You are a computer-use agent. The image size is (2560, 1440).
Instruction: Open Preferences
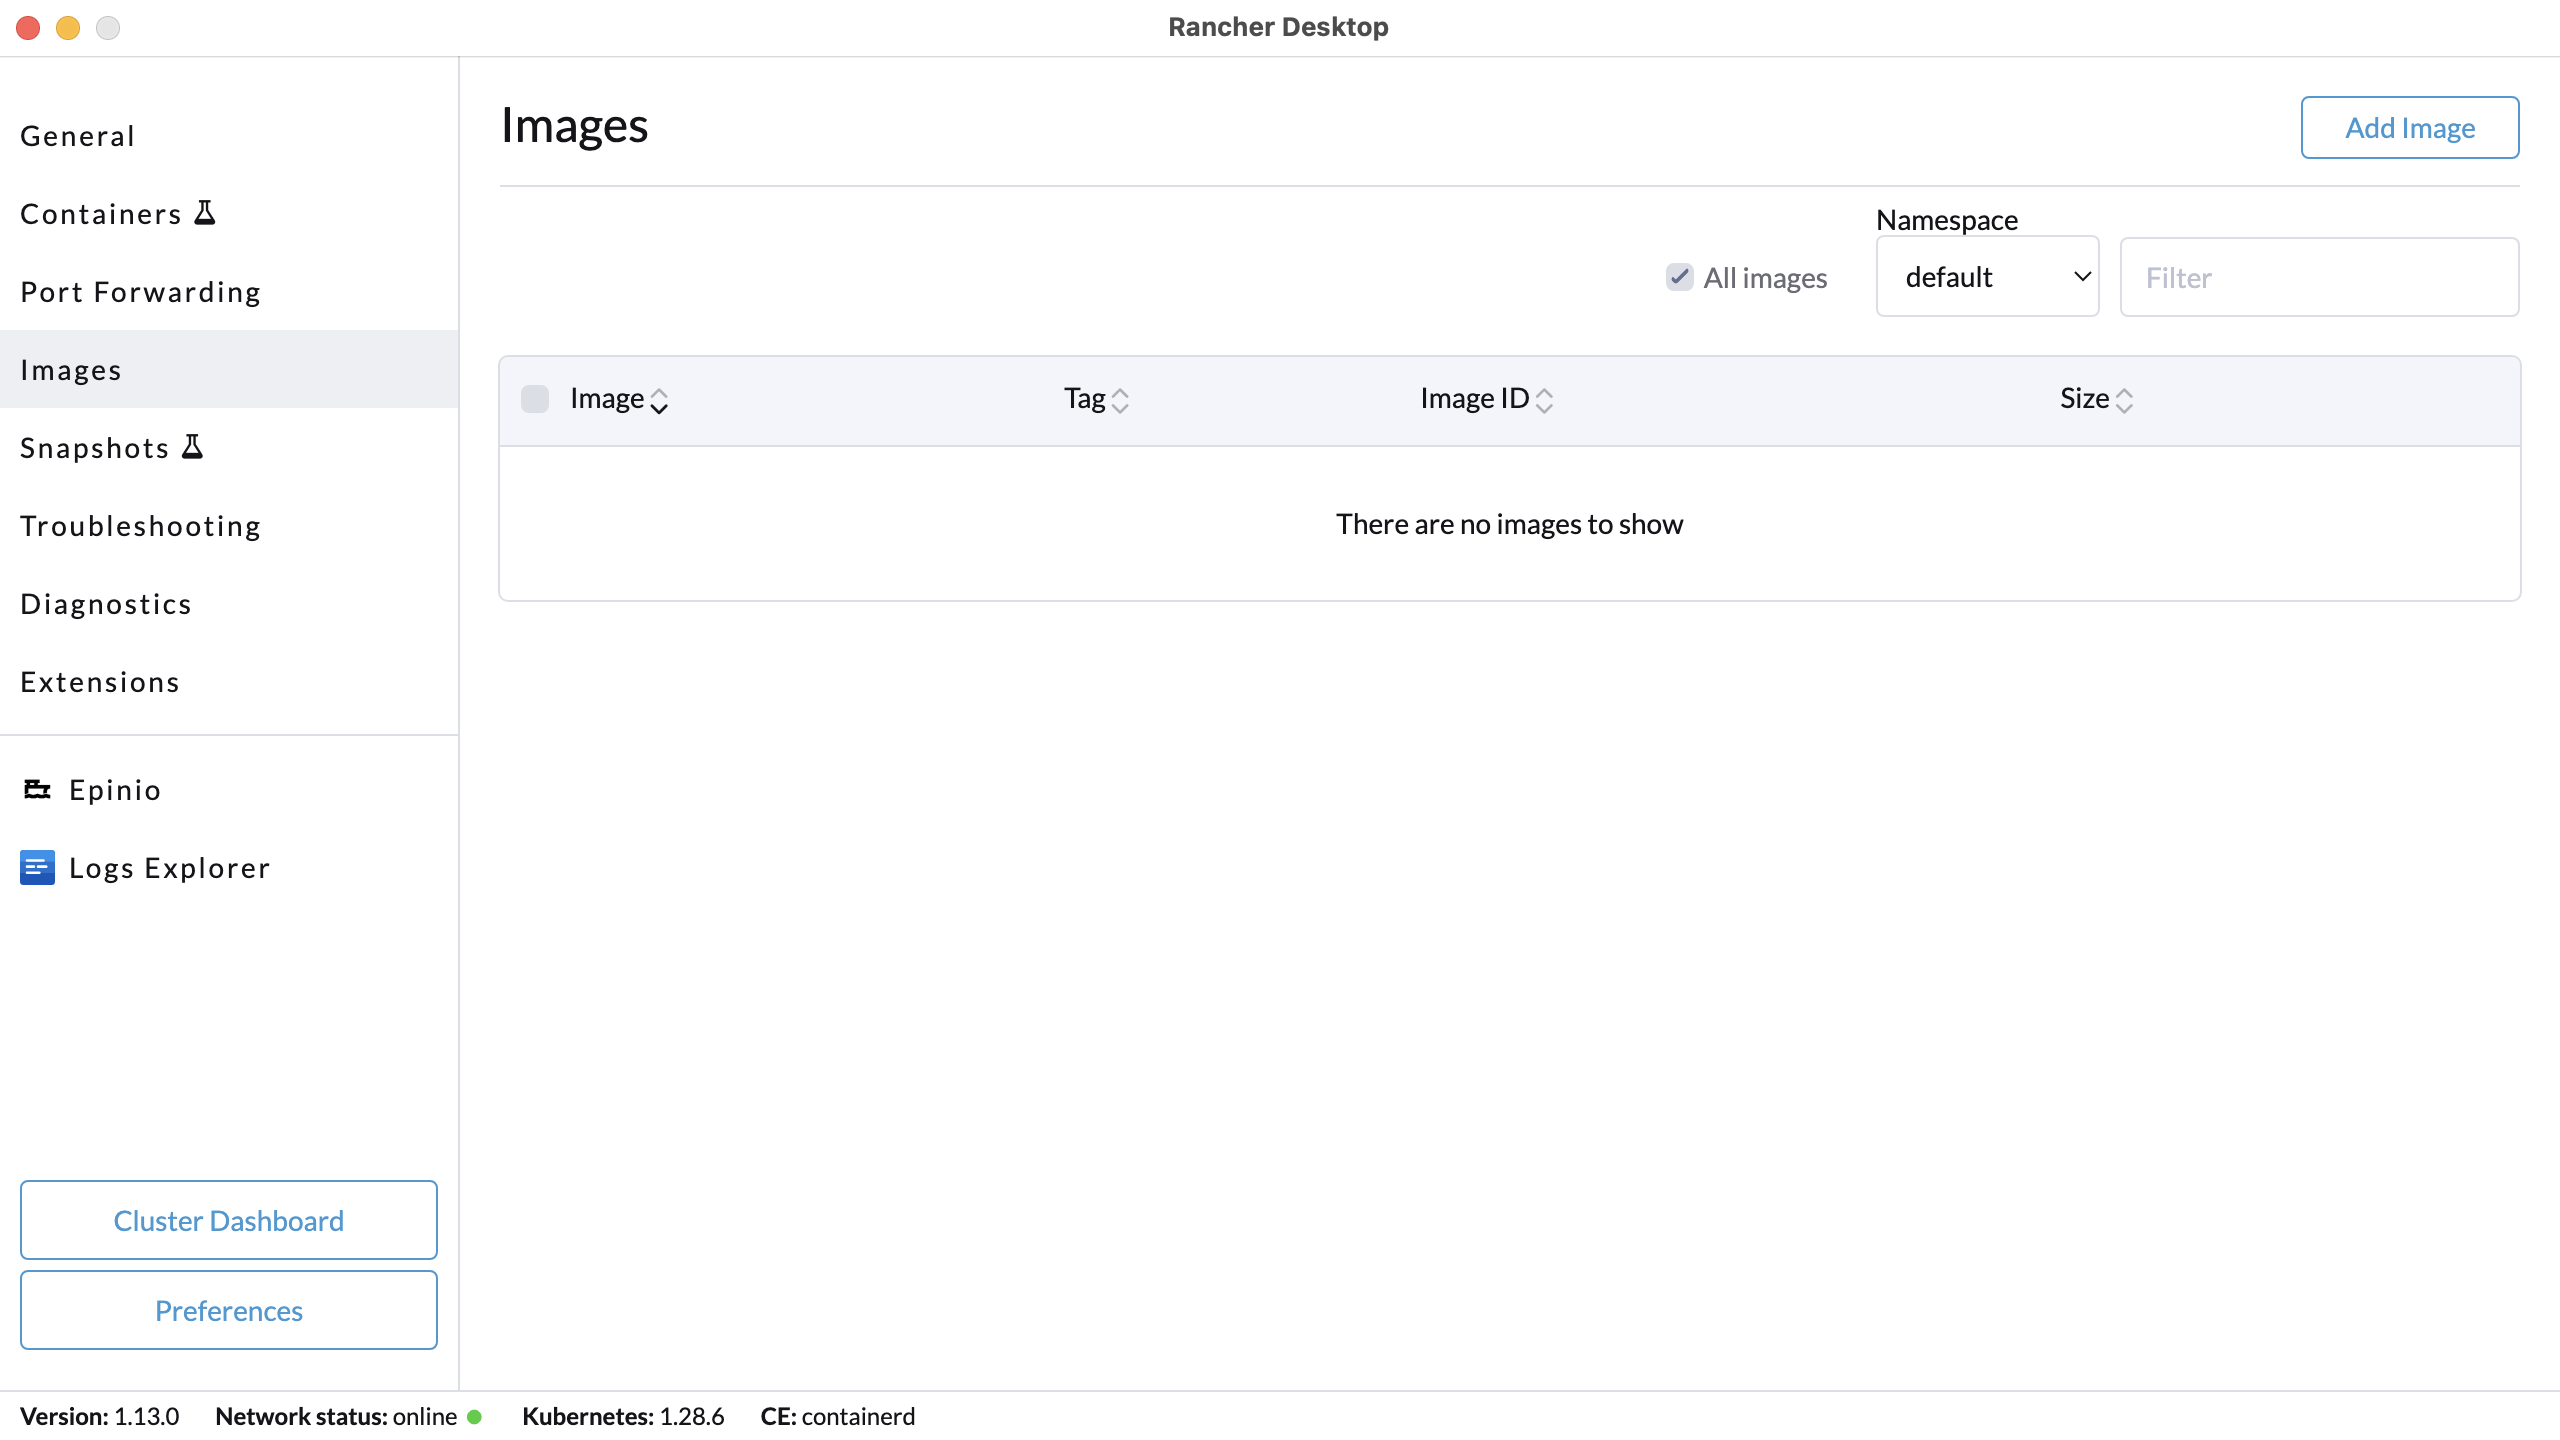229,1310
